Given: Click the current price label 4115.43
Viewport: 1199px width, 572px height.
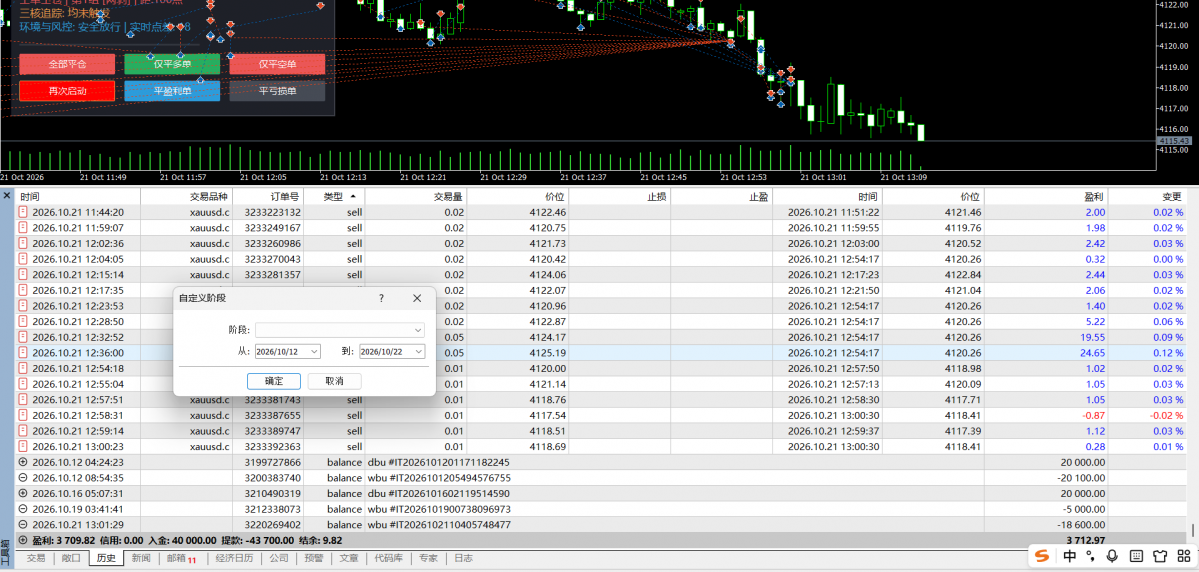Looking at the screenshot, I should click(x=1177, y=141).
